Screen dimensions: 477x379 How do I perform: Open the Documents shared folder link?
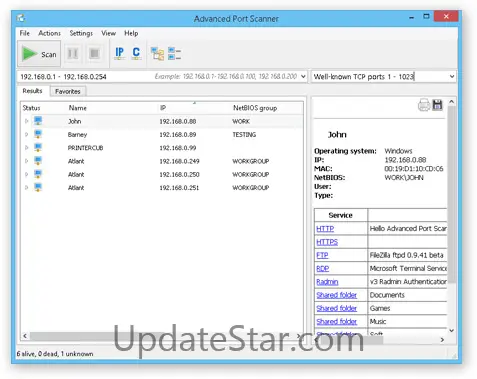pyautogui.click(x=337, y=295)
